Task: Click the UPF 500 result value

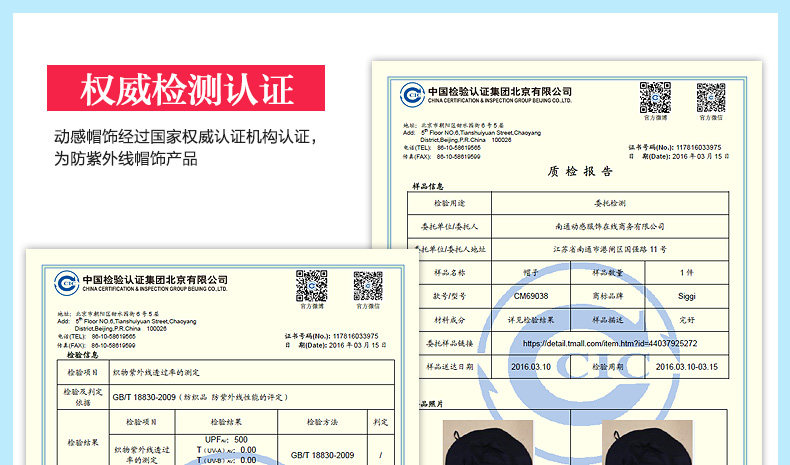Action: pos(226,440)
